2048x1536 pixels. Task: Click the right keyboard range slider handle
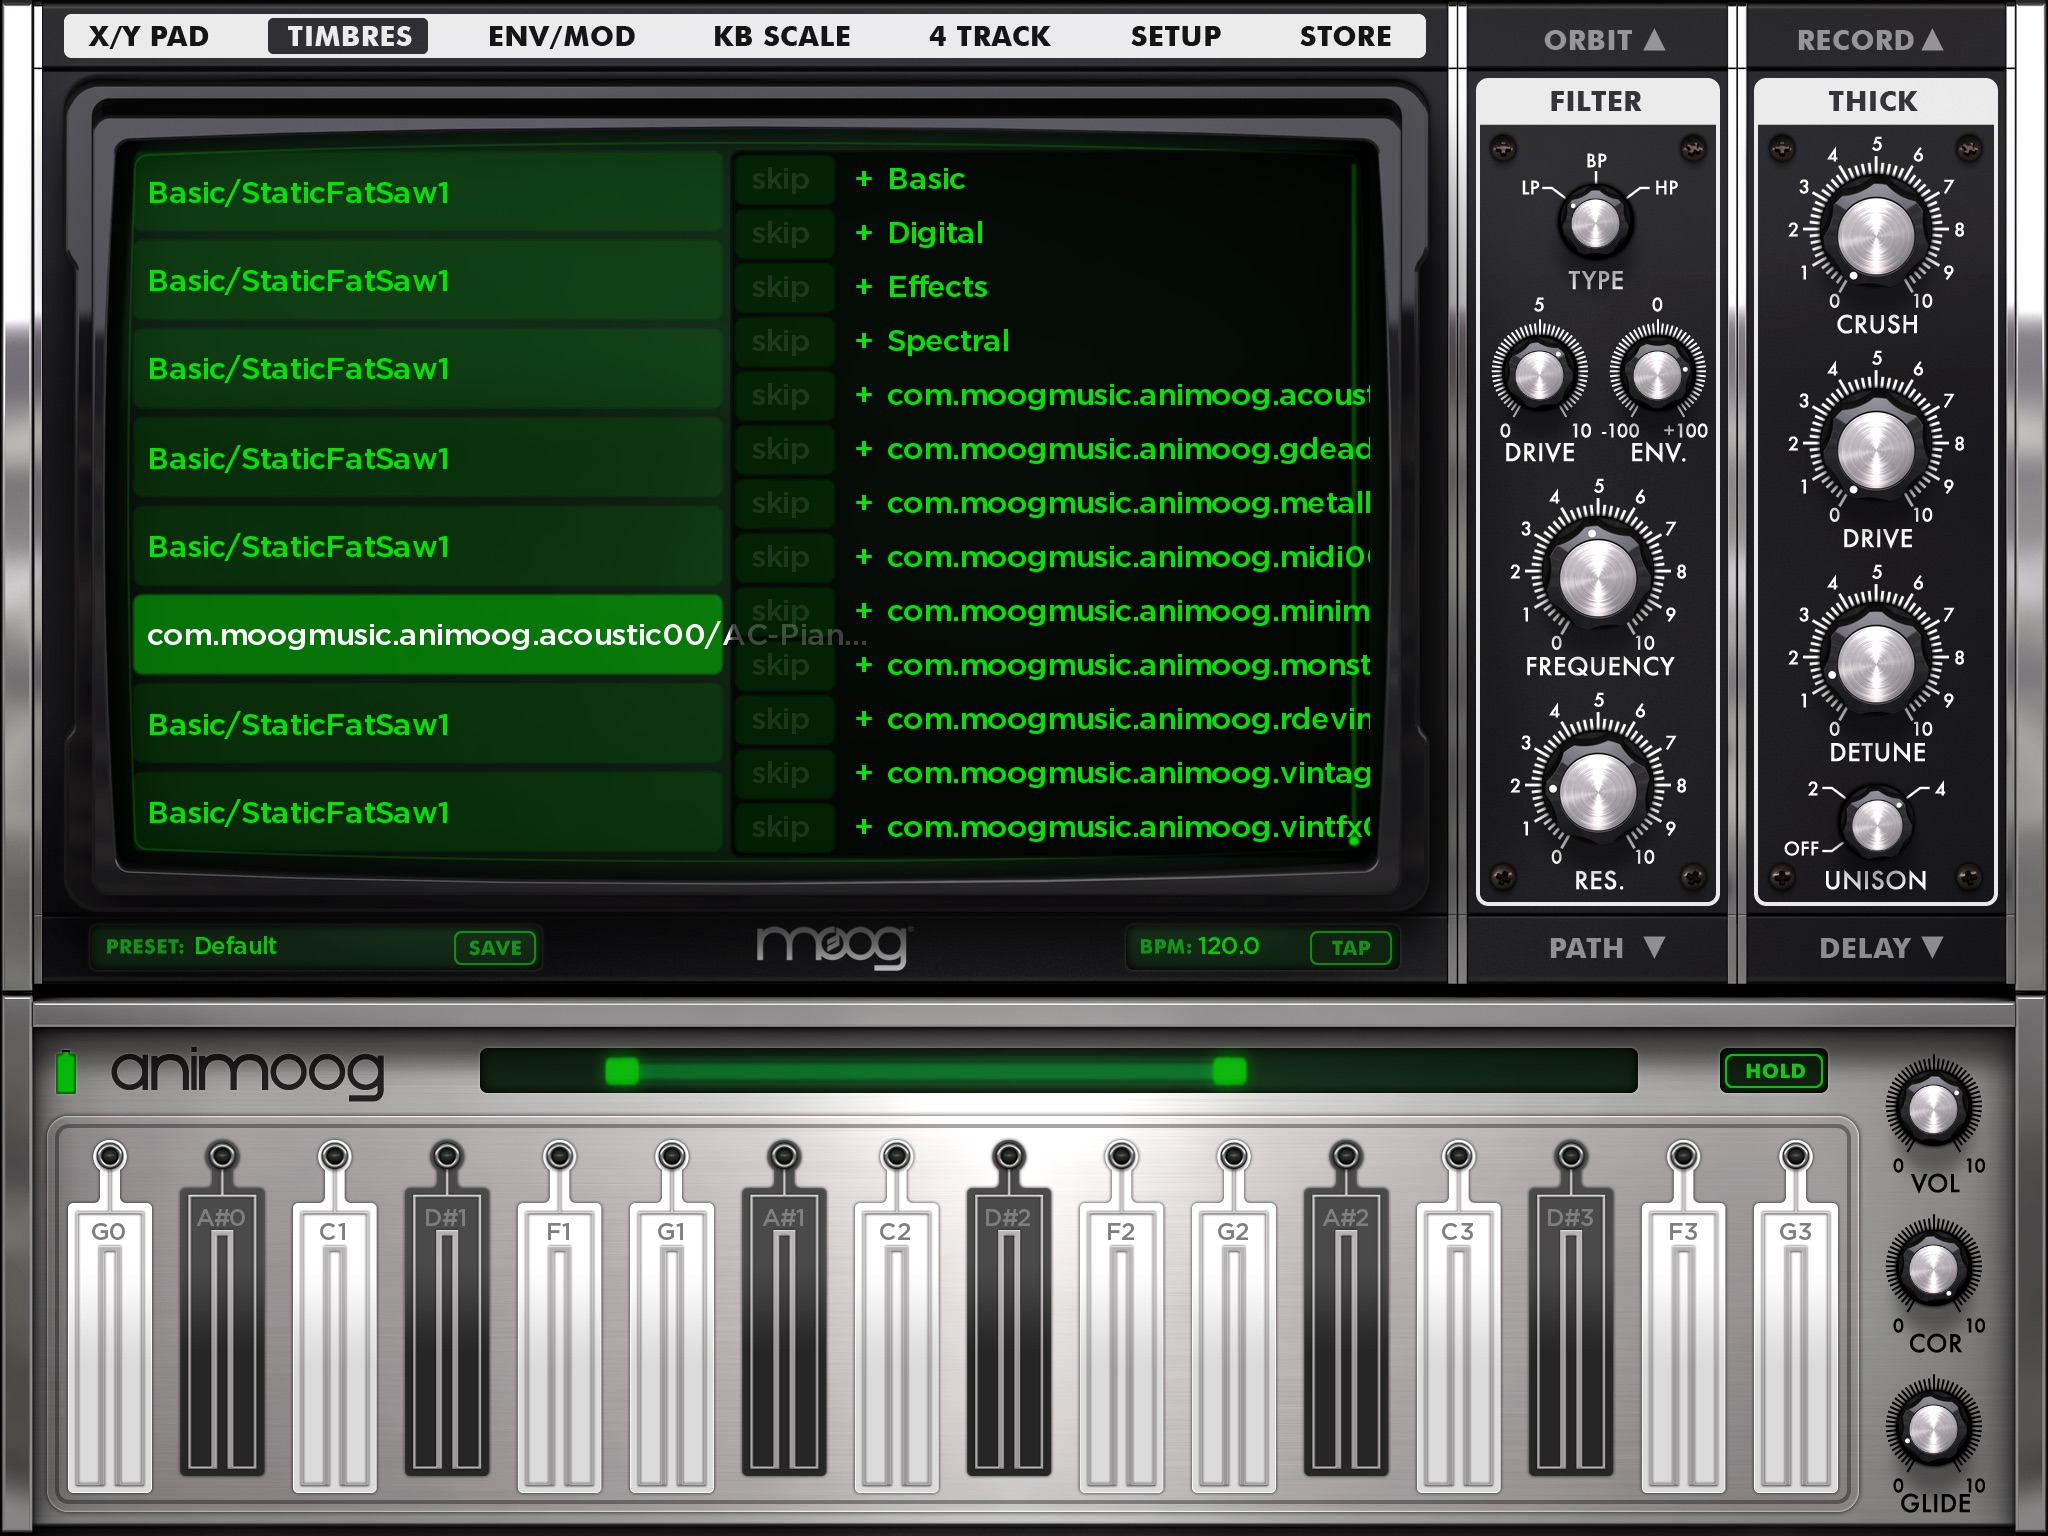click(1229, 1071)
